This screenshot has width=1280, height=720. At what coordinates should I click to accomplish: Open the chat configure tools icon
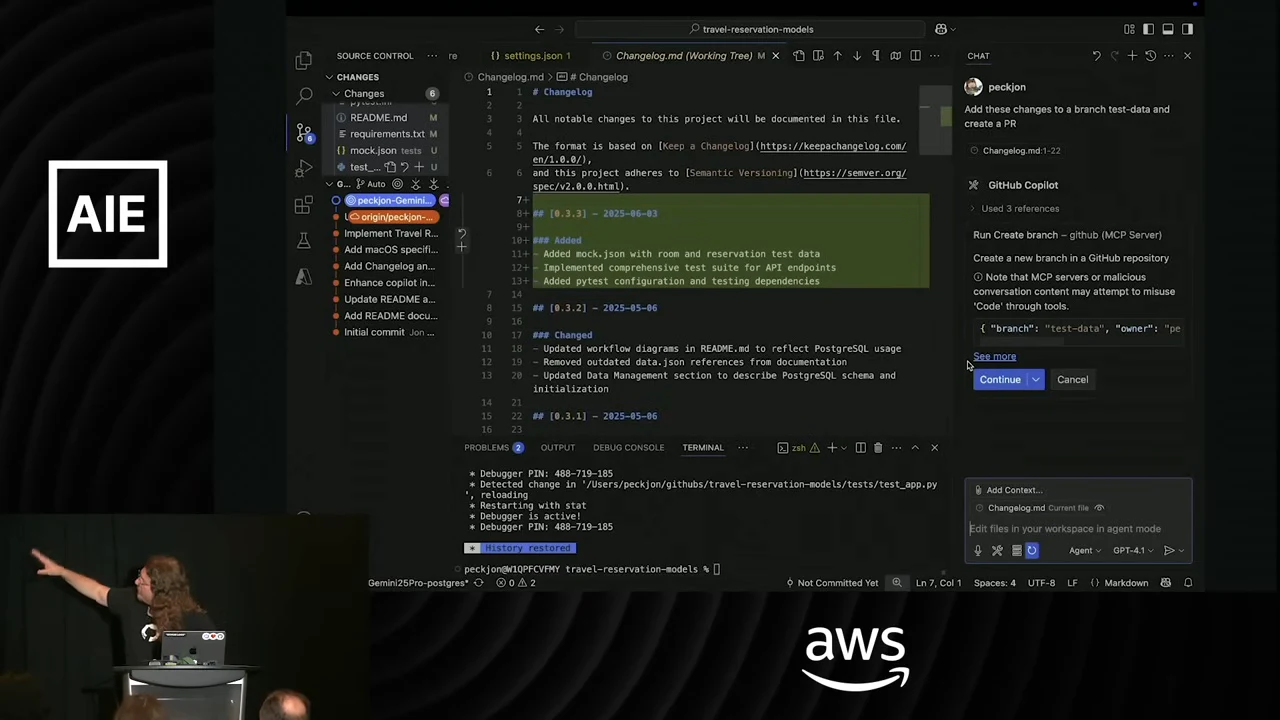(x=997, y=551)
